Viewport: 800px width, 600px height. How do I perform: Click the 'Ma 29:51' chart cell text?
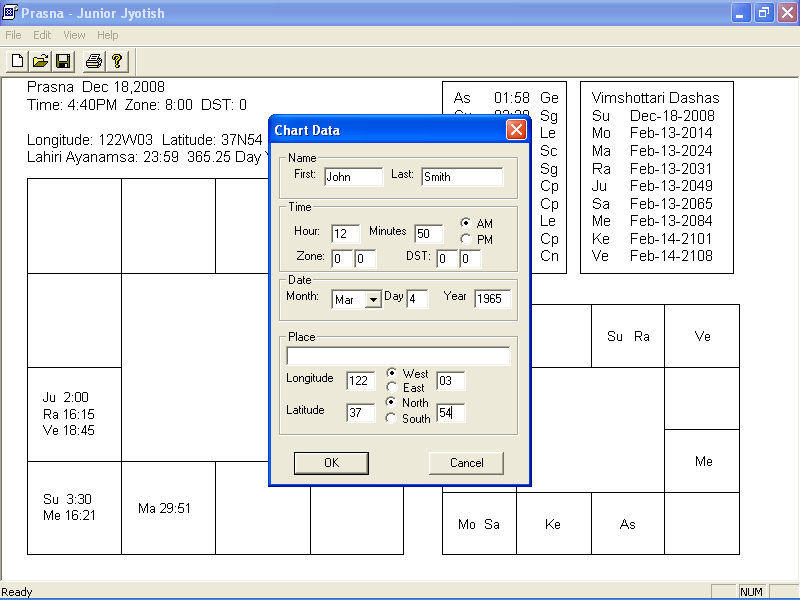(x=164, y=508)
